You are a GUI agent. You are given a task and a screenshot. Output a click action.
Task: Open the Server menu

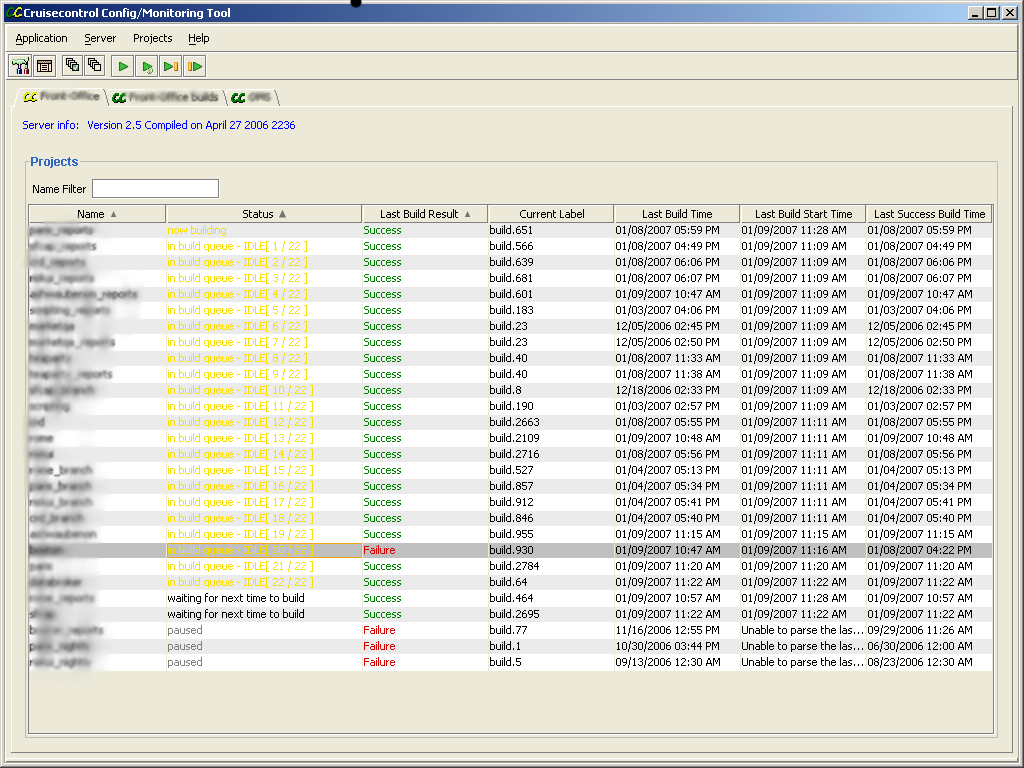point(100,38)
